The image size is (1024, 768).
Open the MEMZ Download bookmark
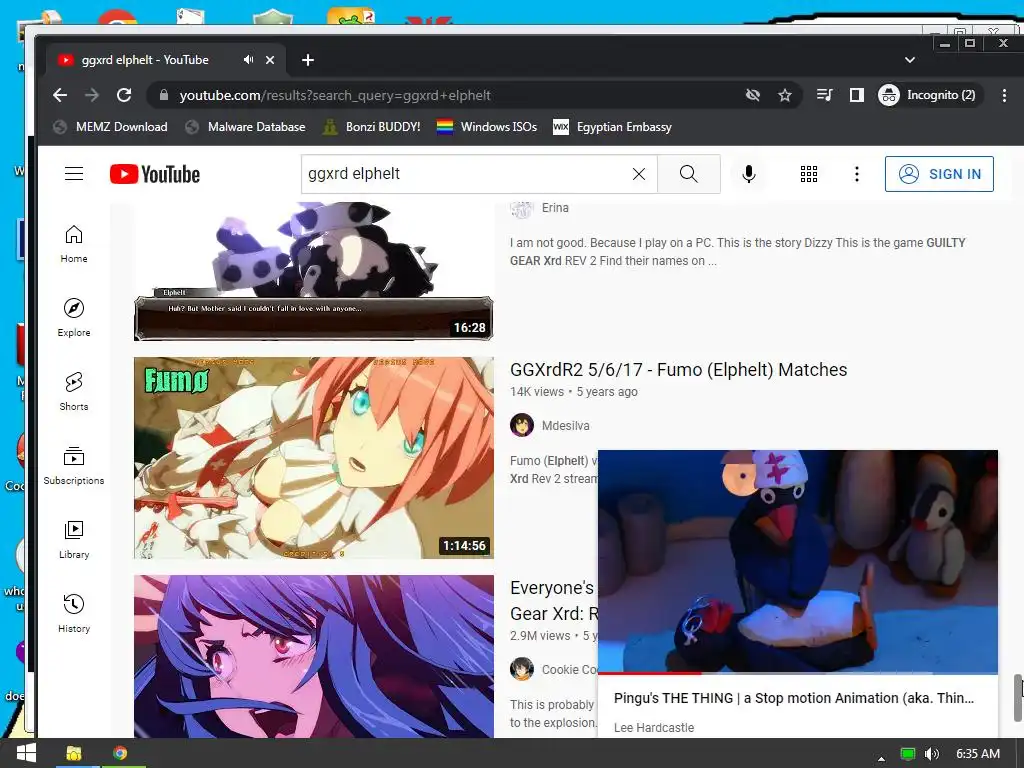point(110,127)
